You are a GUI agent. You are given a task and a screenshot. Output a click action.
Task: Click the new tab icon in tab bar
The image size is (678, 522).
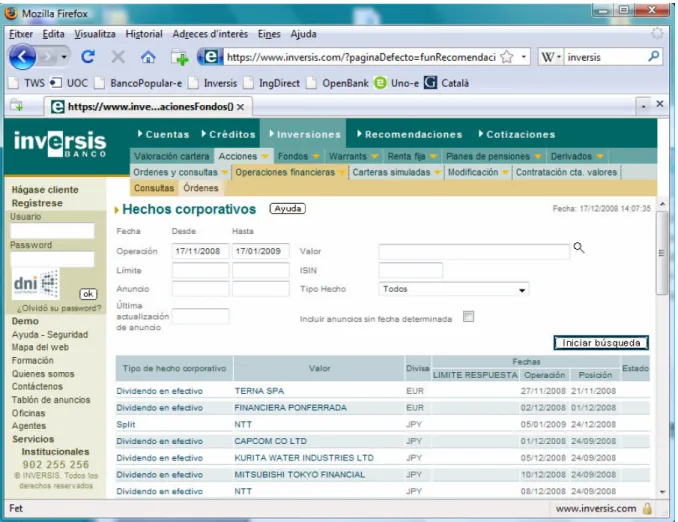[x=17, y=106]
